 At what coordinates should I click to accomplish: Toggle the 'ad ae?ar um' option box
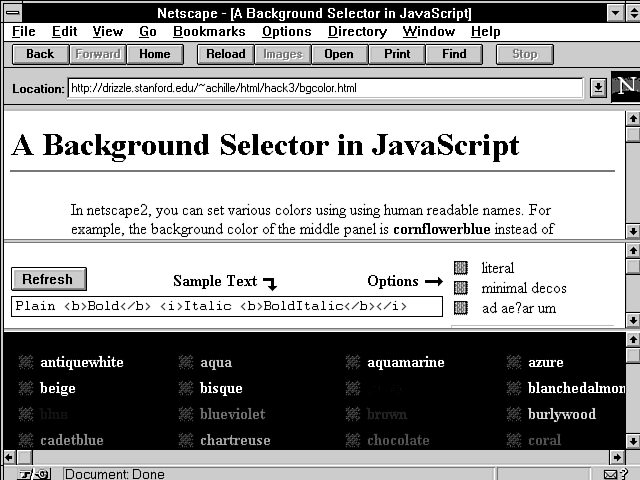[461, 308]
